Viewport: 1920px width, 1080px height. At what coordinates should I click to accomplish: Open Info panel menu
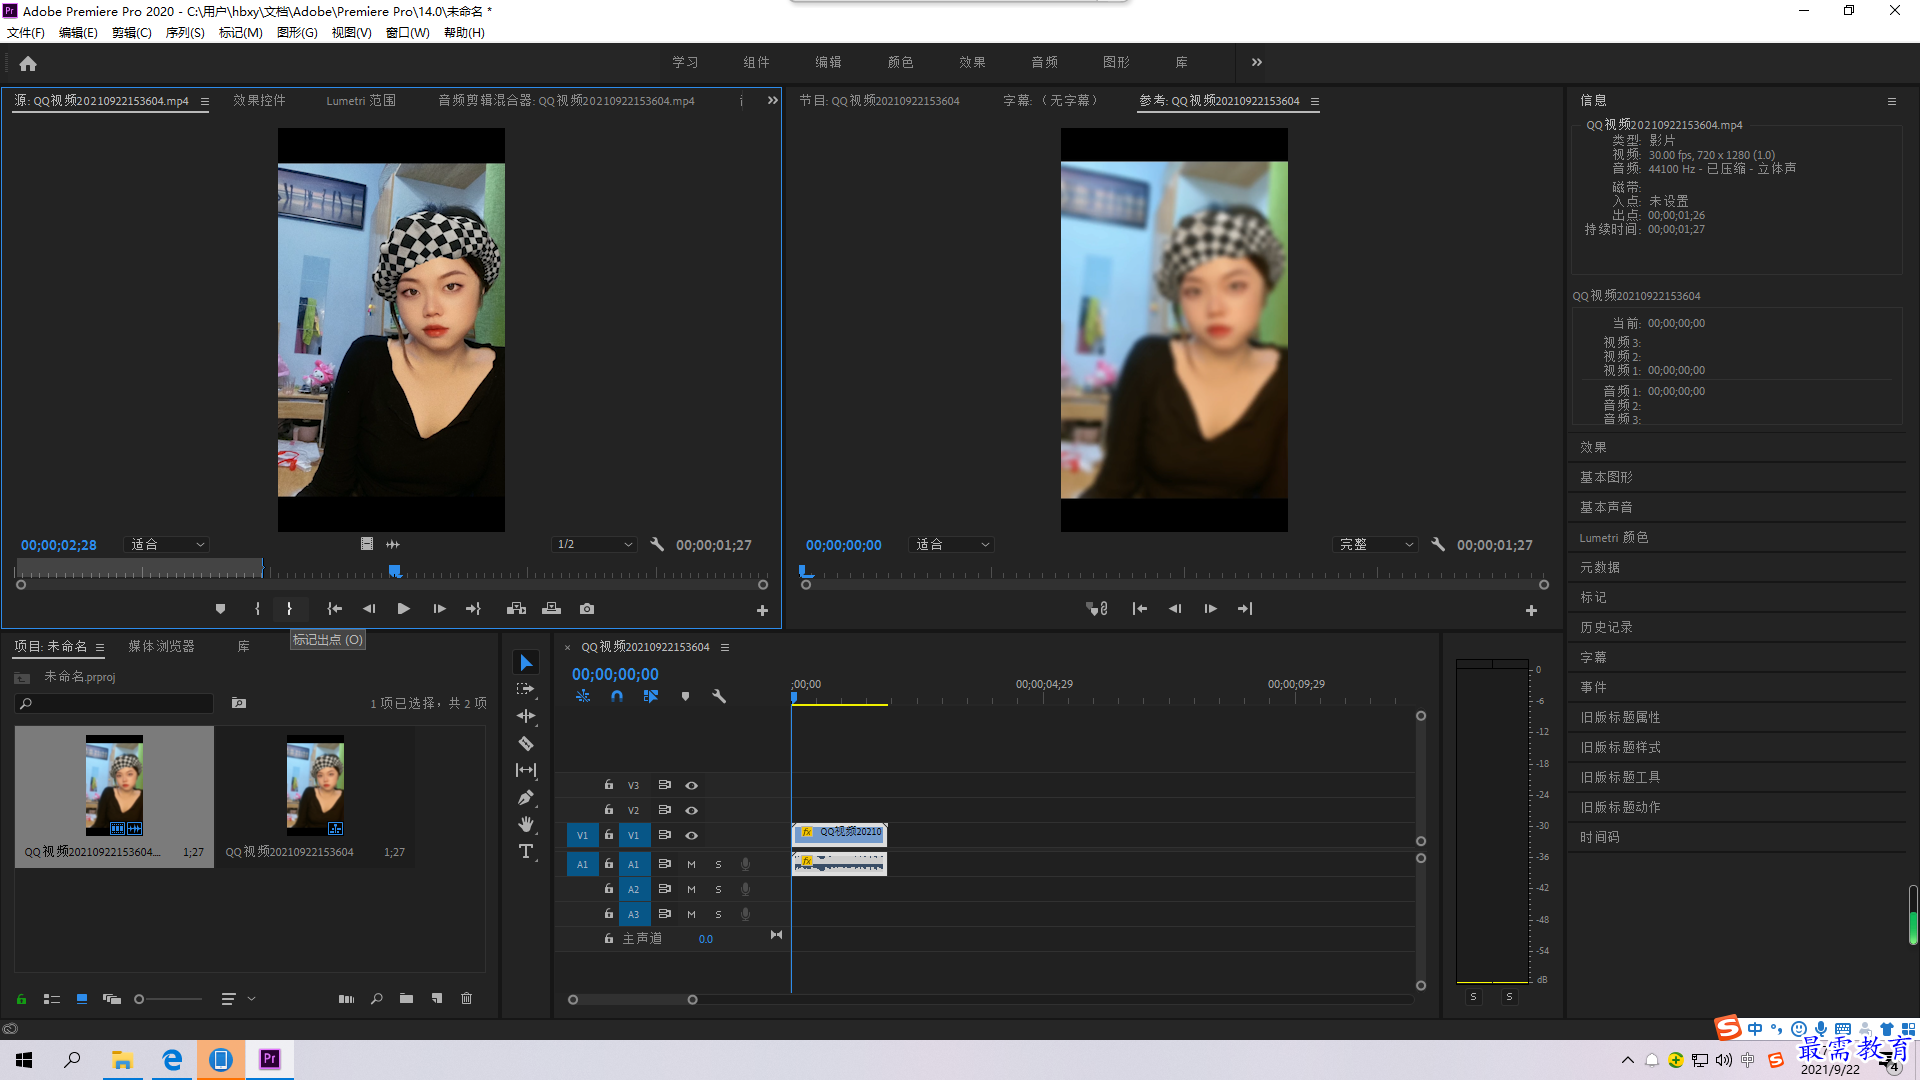coord(1891,102)
